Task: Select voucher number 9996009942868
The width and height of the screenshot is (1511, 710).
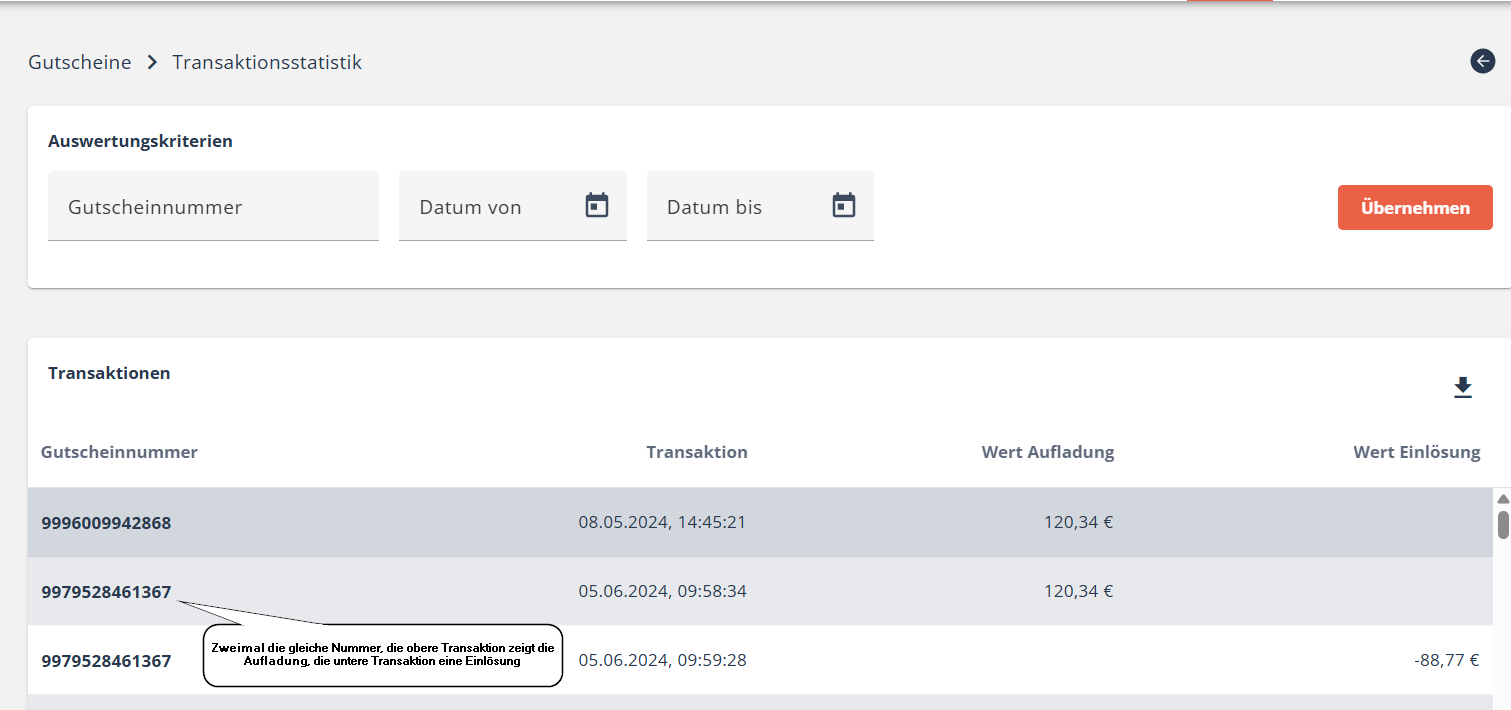Action: pyautogui.click(x=106, y=523)
